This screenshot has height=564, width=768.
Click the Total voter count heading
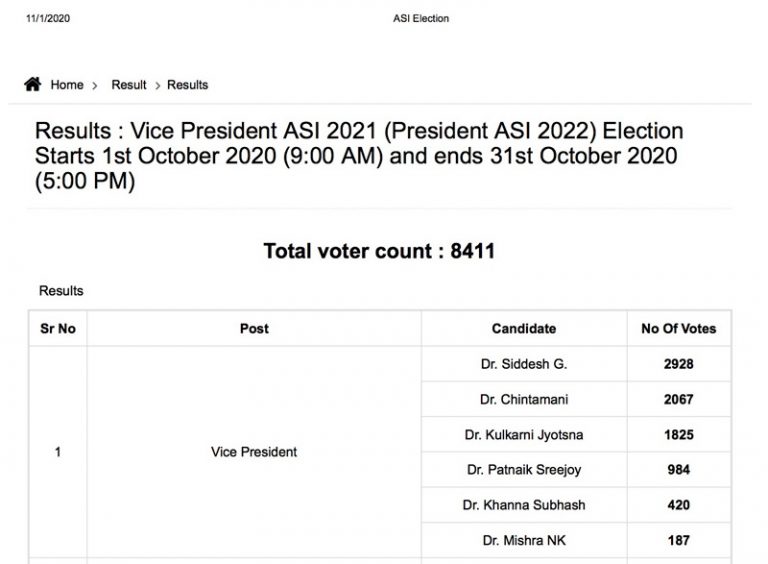pos(379,251)
